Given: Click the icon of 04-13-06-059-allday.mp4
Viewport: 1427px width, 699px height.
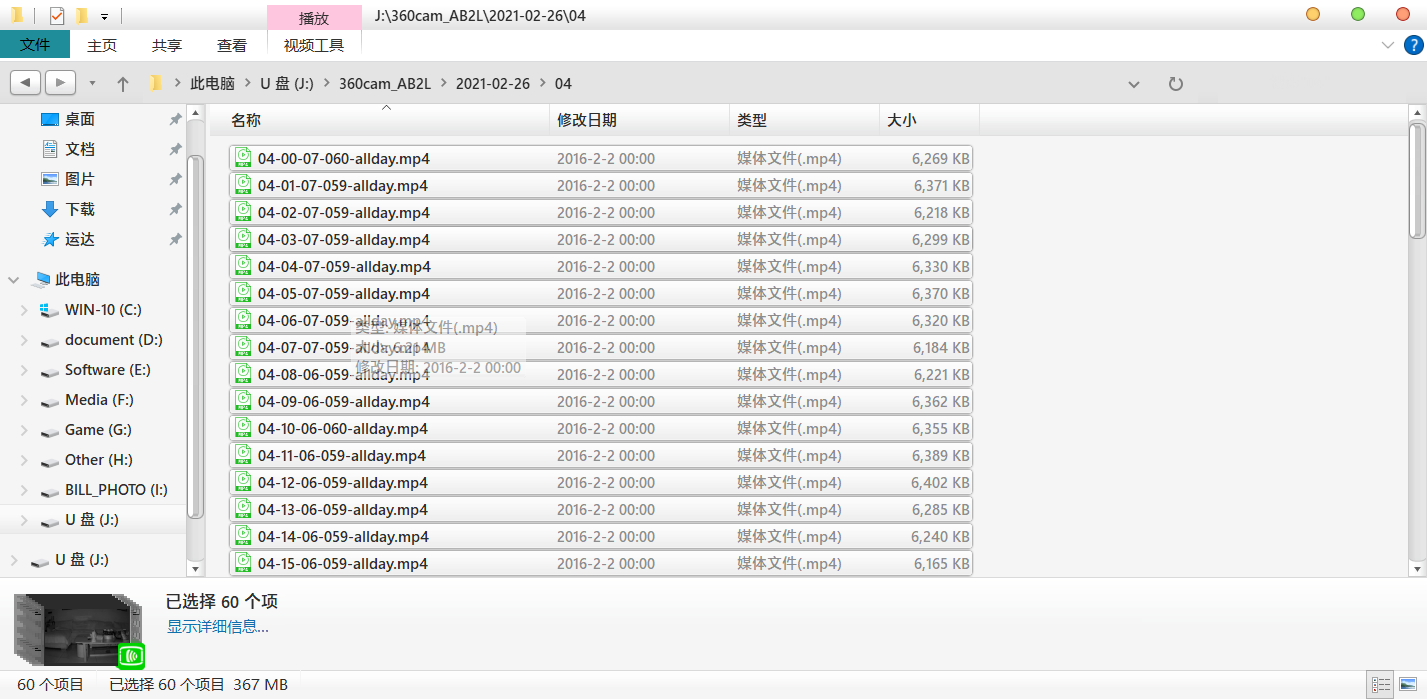Looking at the screenshot, I should tap(243, 509).
